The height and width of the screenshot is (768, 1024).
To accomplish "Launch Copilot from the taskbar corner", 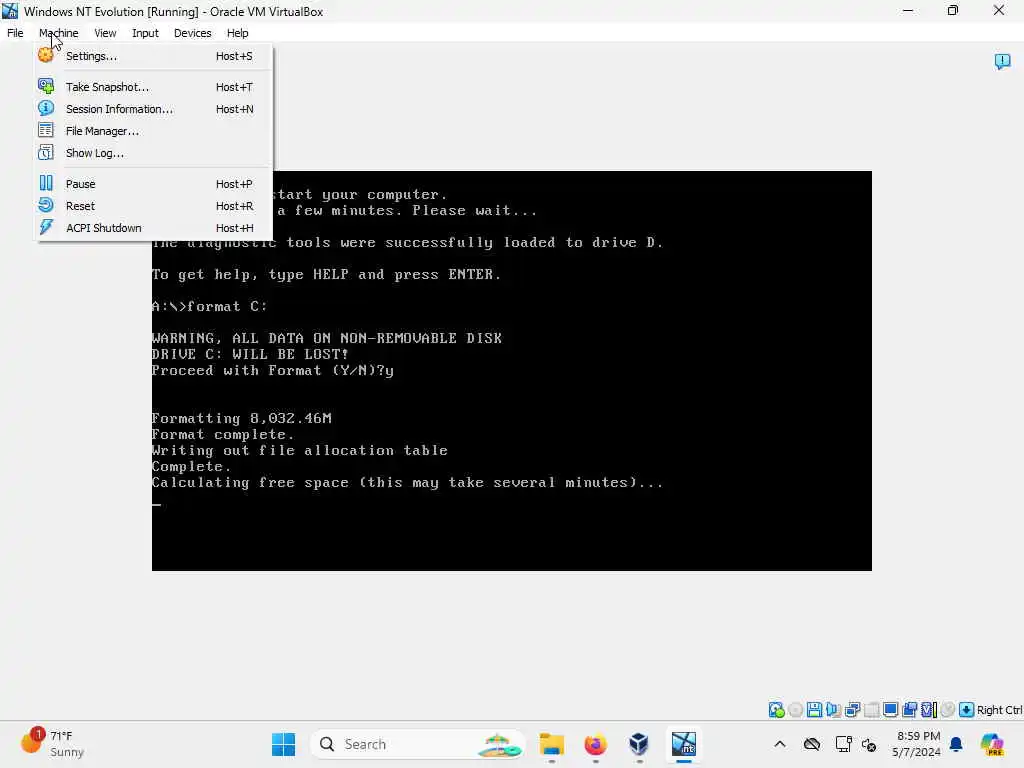I will coord(991,744).
